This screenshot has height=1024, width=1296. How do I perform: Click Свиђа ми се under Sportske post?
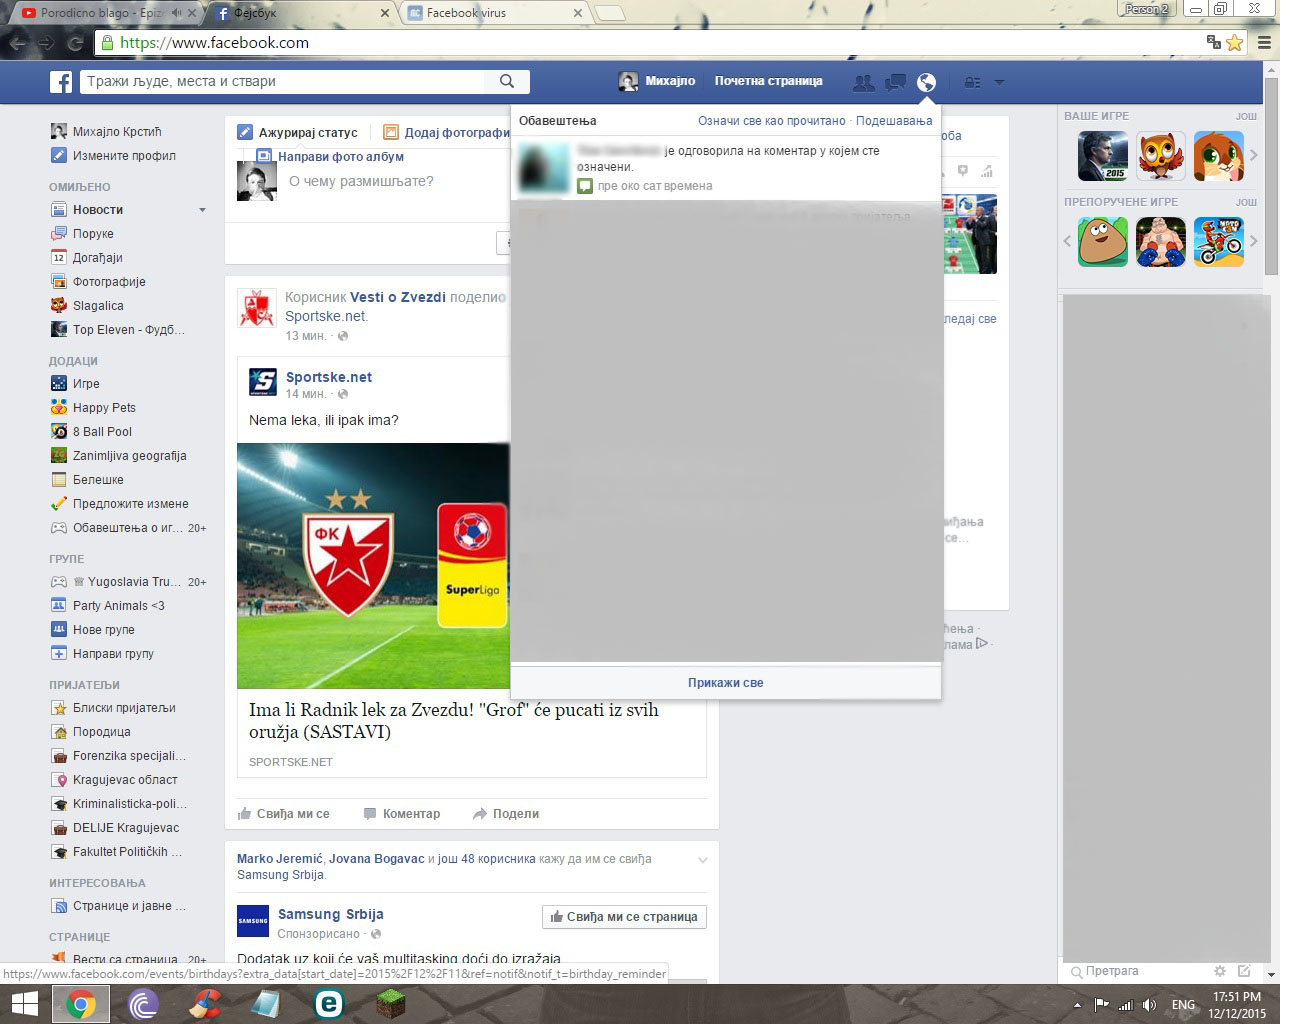tap(283, 814)
